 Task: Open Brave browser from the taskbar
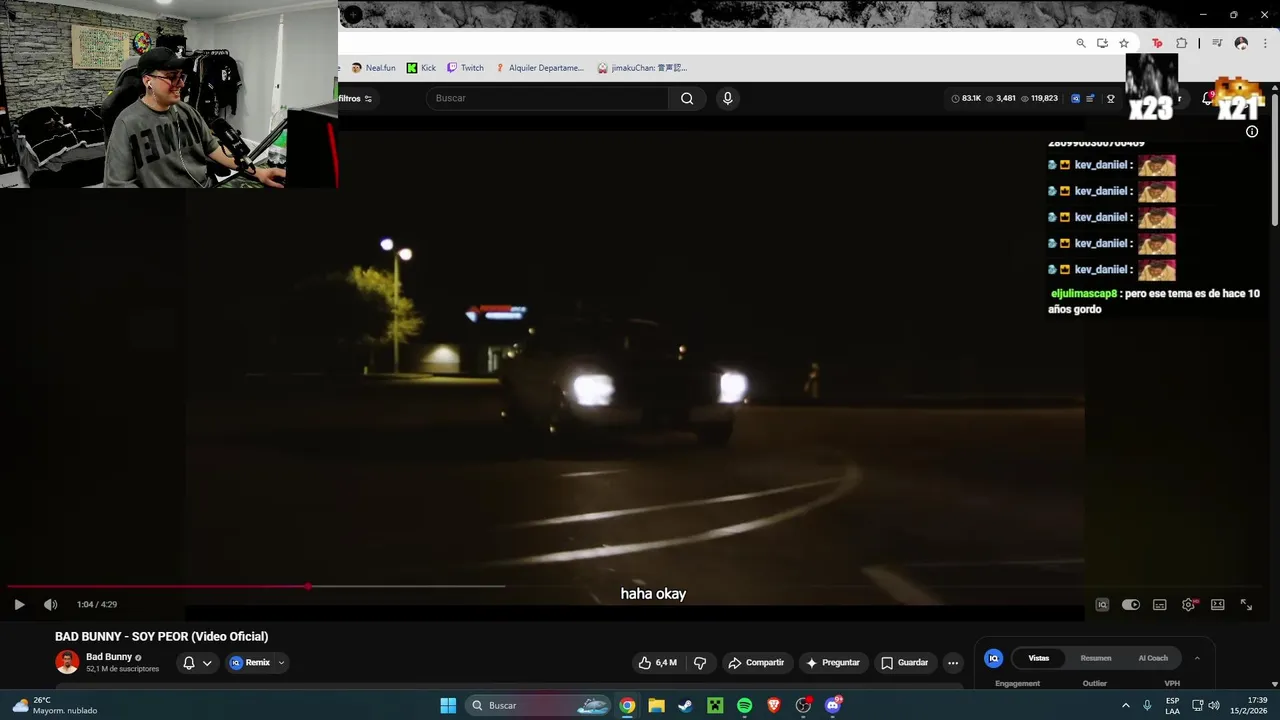[x=773, y=705]
